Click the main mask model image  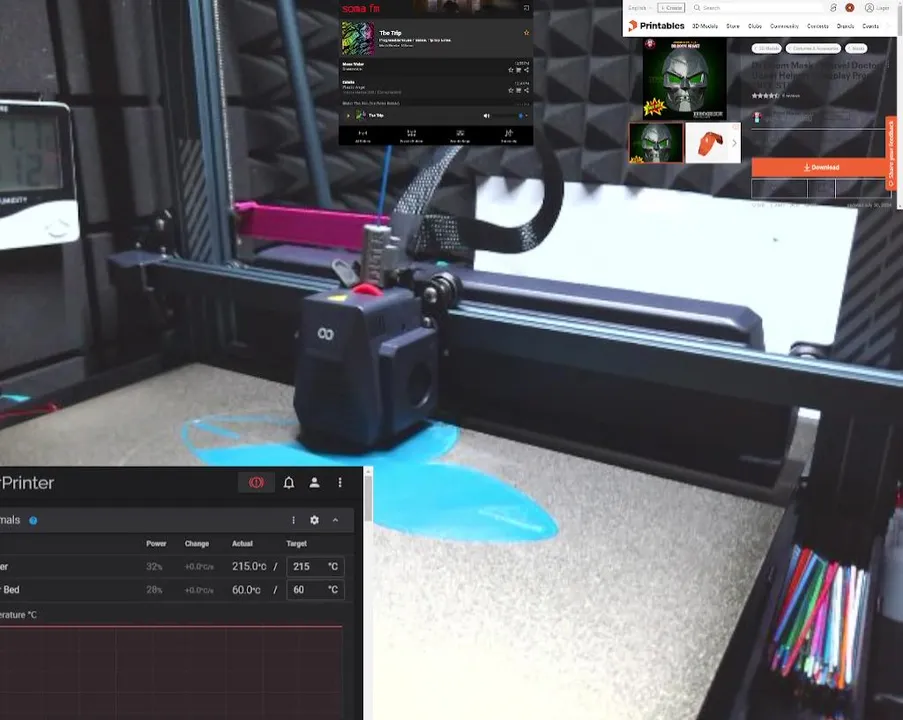(x=685, y=79)
